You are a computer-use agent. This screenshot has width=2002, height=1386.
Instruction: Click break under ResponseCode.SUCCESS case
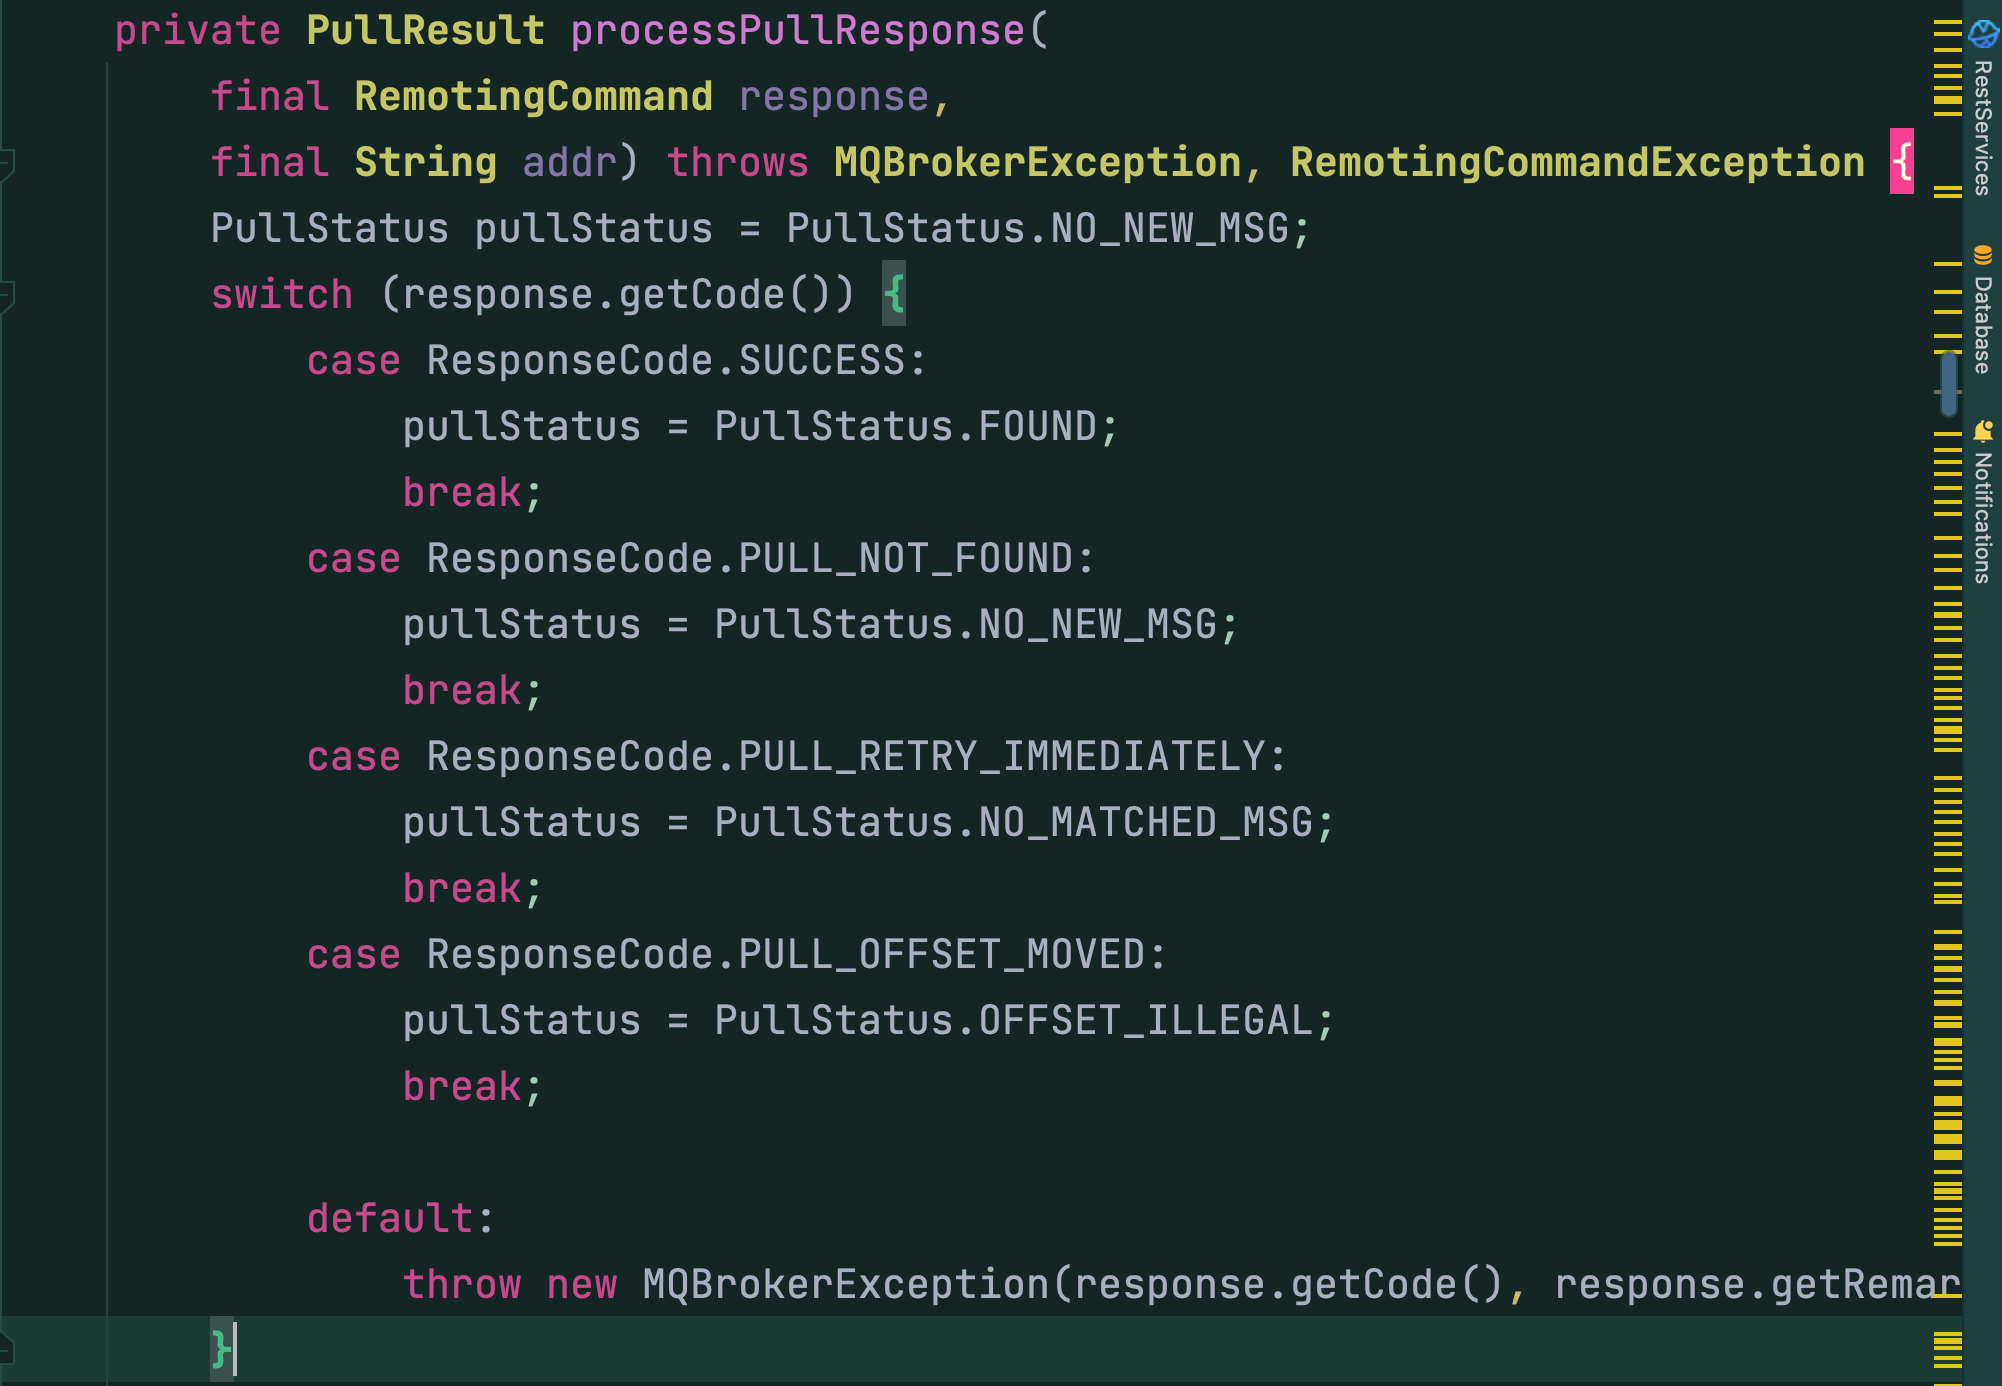468,491
